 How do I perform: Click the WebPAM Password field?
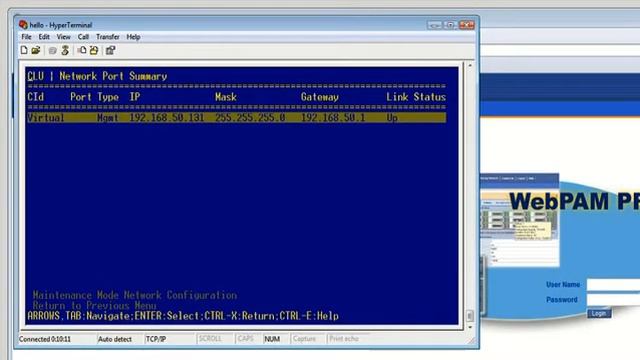(613, 300)
